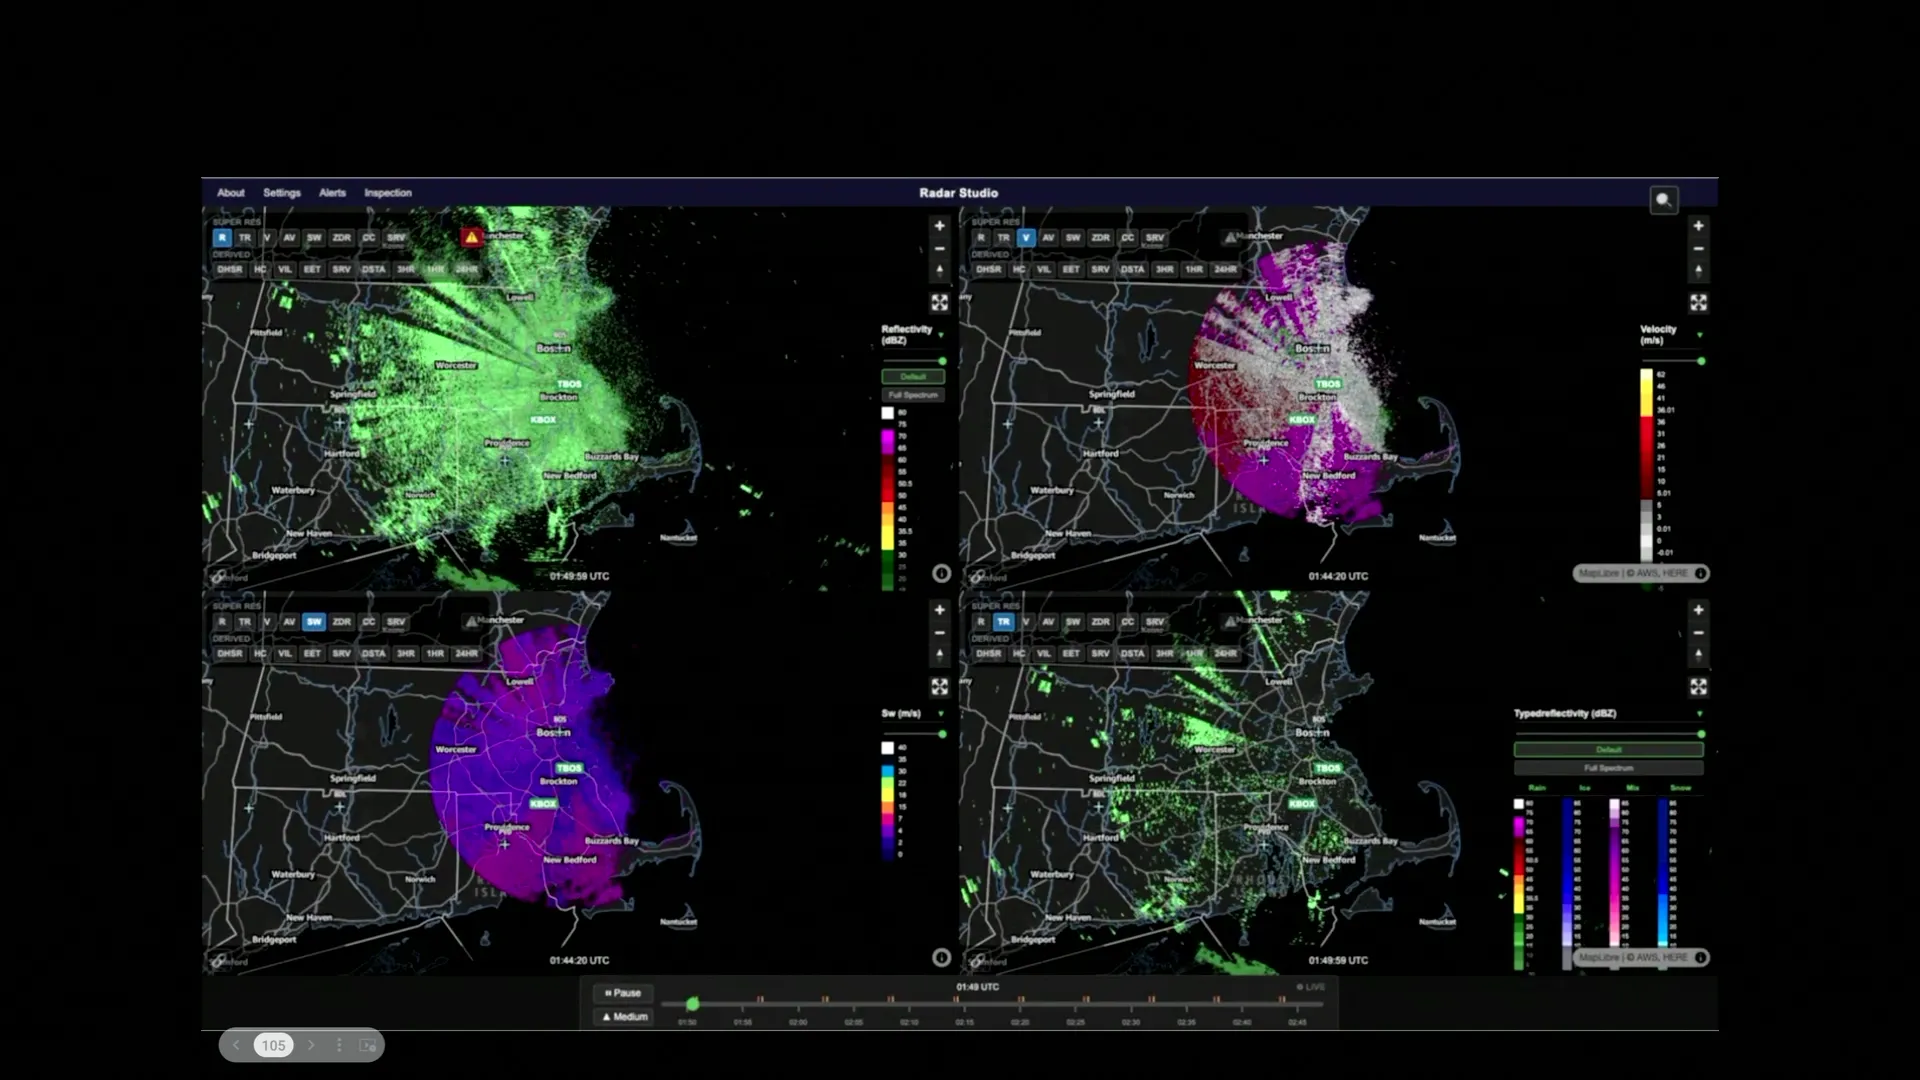
Task: Select R product in reflectivity pane
Action: tap(222, 238)
